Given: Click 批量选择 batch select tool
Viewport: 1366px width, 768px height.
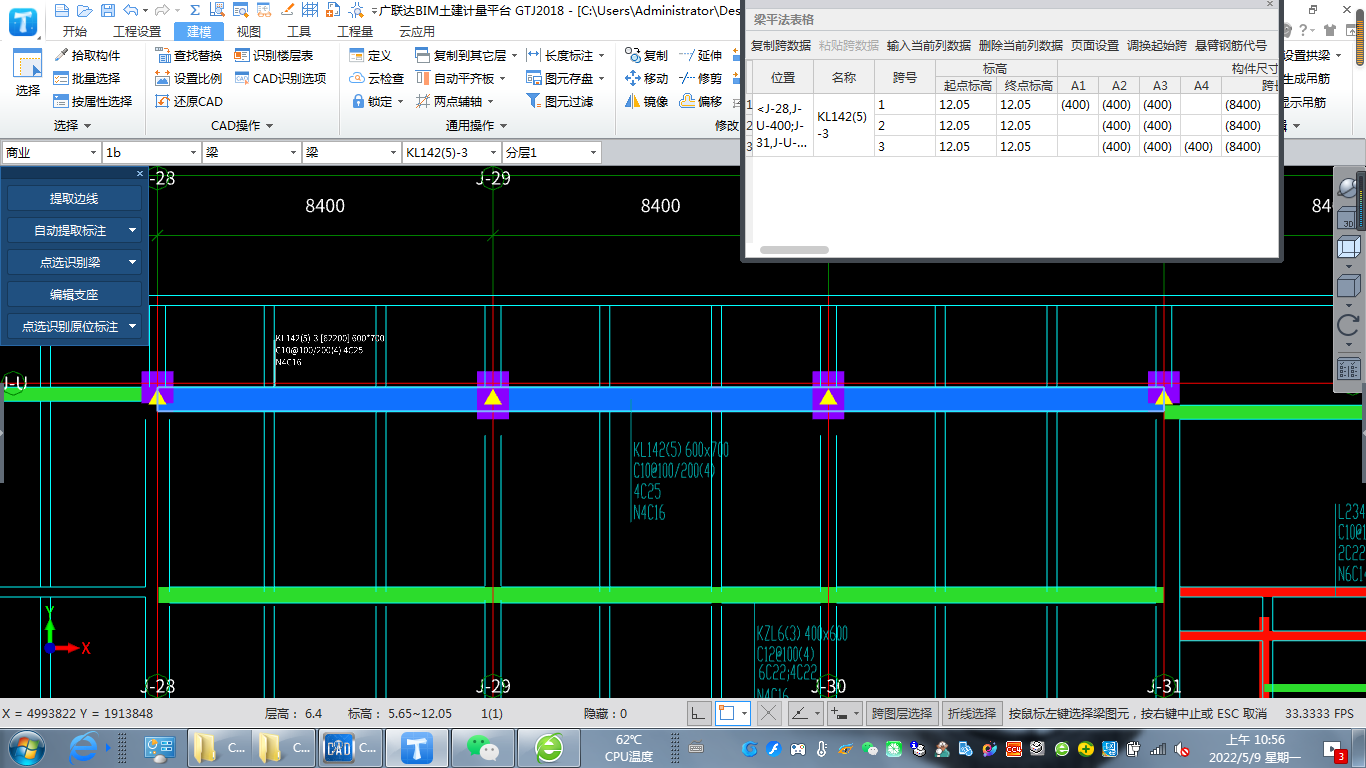Looking at the screenshot, I should (x=87, y=78).
